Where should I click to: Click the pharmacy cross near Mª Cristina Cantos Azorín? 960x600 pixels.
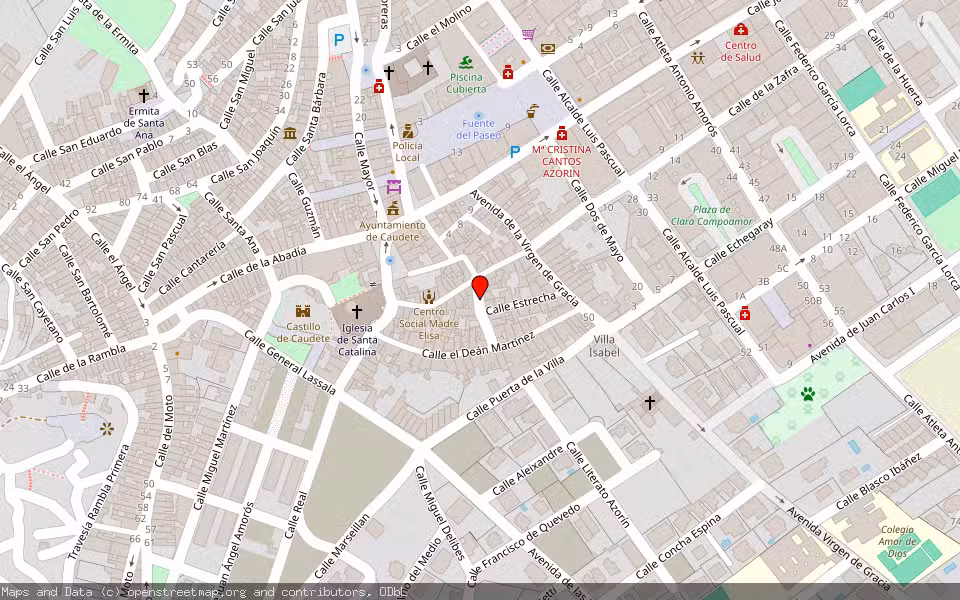561,133
